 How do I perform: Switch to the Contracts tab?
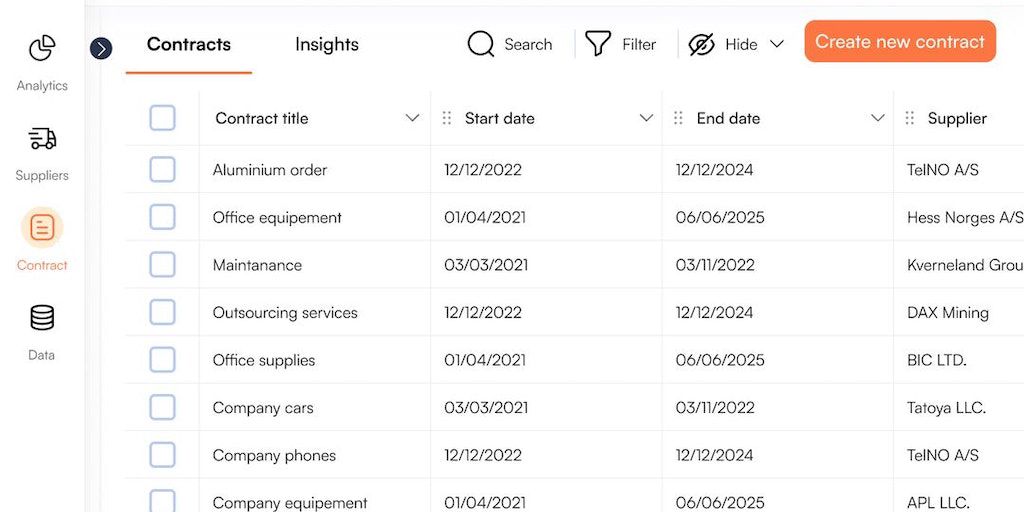(x=189, y=45)
